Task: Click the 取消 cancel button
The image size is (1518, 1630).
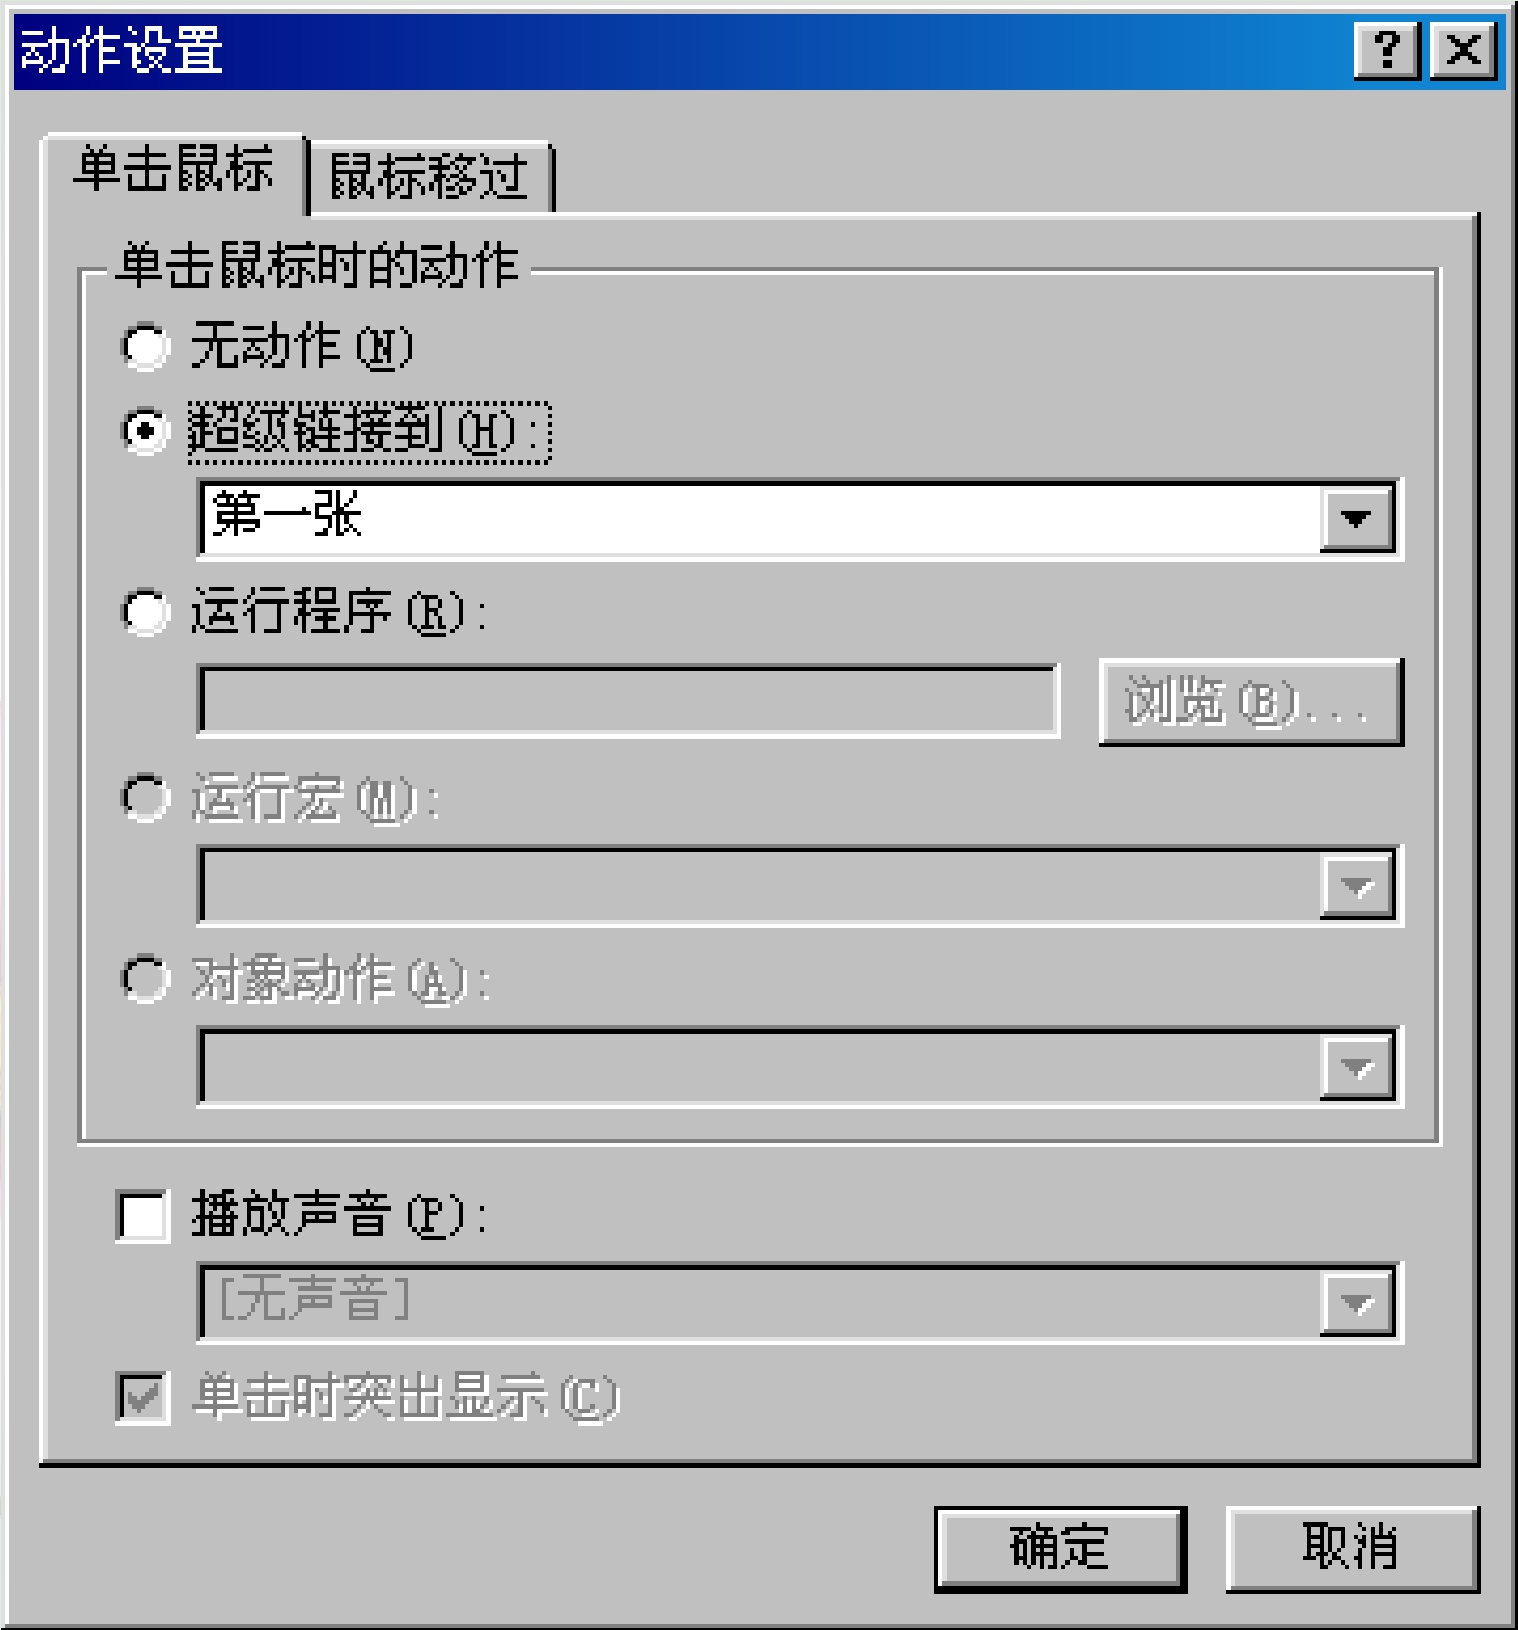Action: (x=1351, y=1548)
